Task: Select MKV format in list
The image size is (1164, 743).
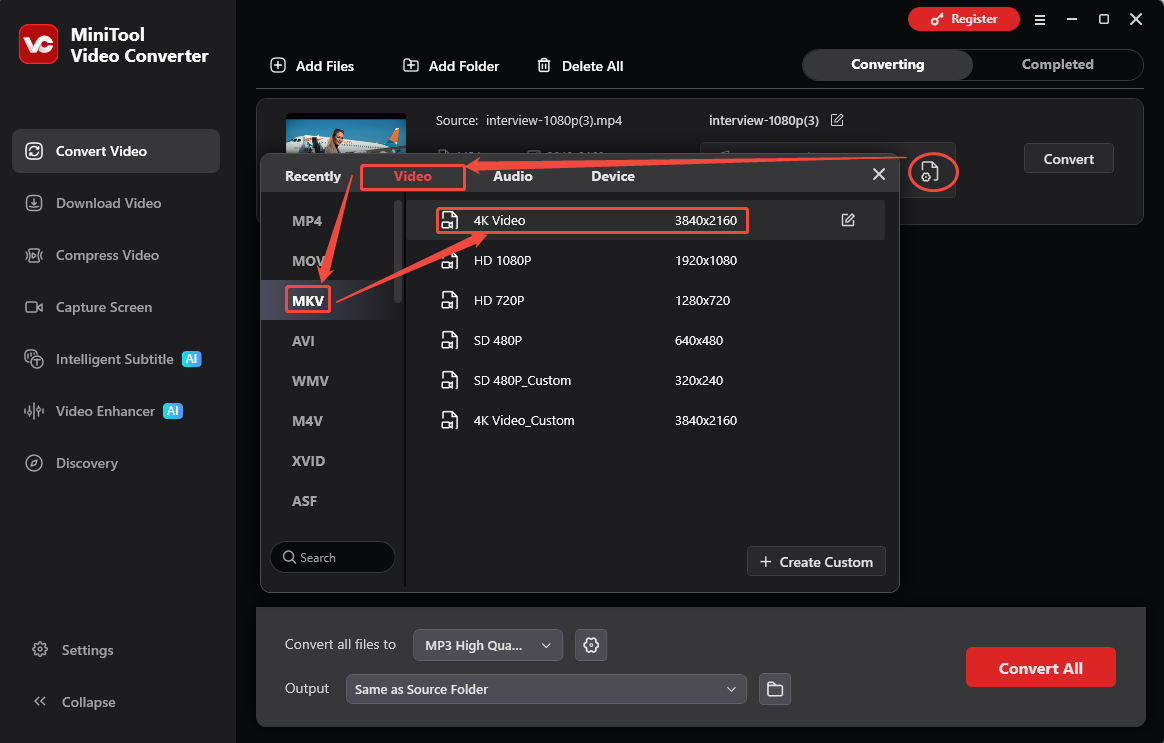Action: pyautogui.click(x=307, y=301)
